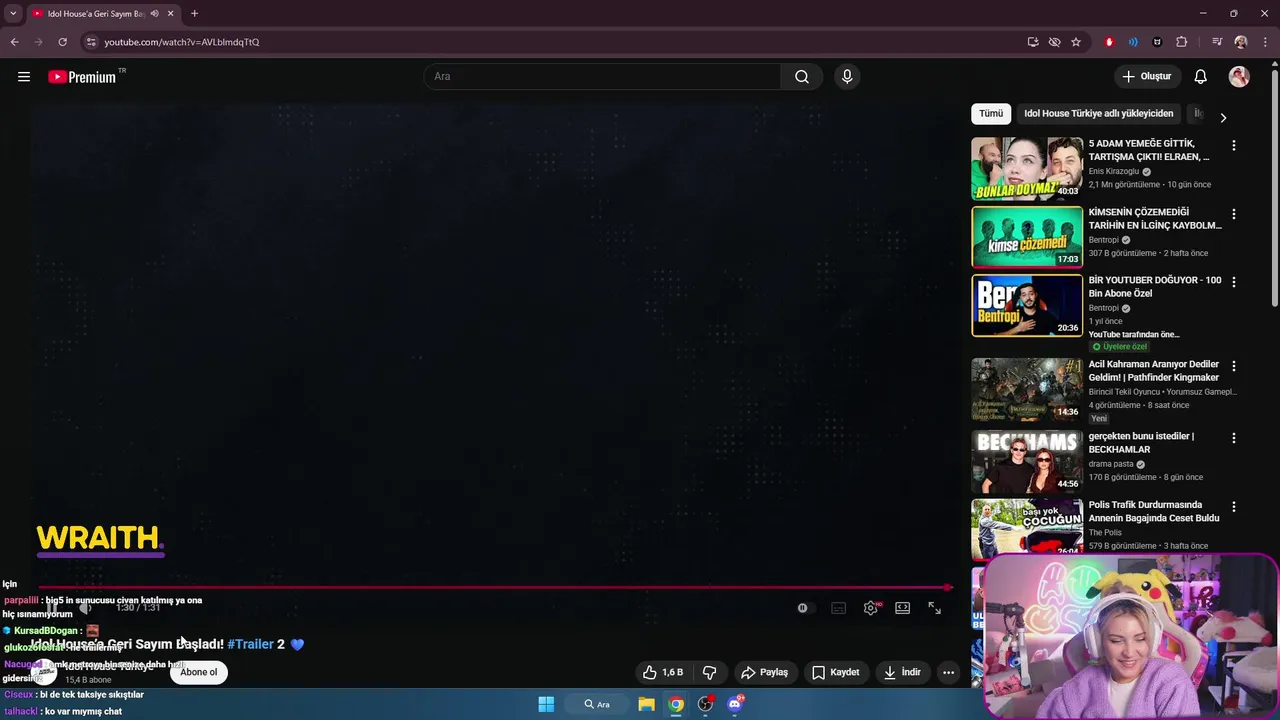Open Polis Trafik Durdurmasında video title
The height and width of the screenshot is (720, 1280).
(x=1153, y=512)
